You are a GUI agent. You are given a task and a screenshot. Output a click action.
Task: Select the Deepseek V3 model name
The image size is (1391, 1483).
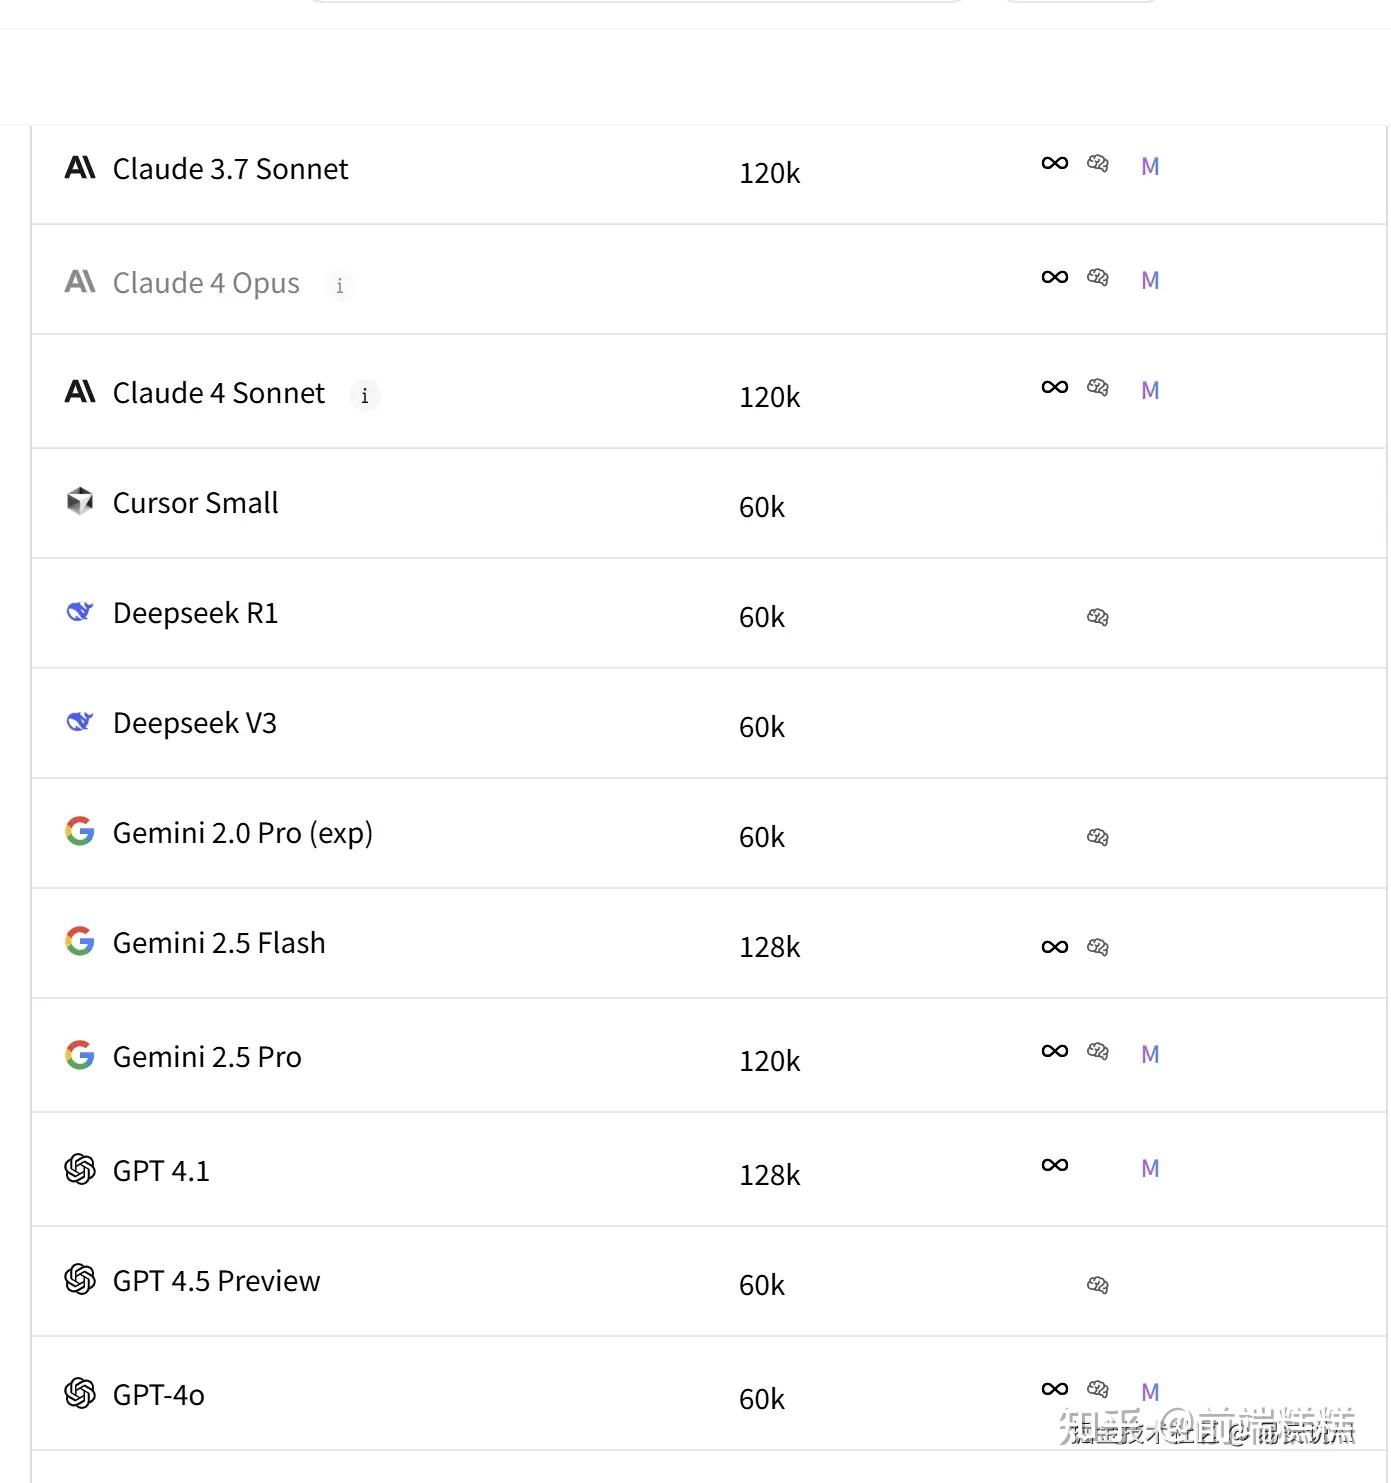click(x=195, y=723)
